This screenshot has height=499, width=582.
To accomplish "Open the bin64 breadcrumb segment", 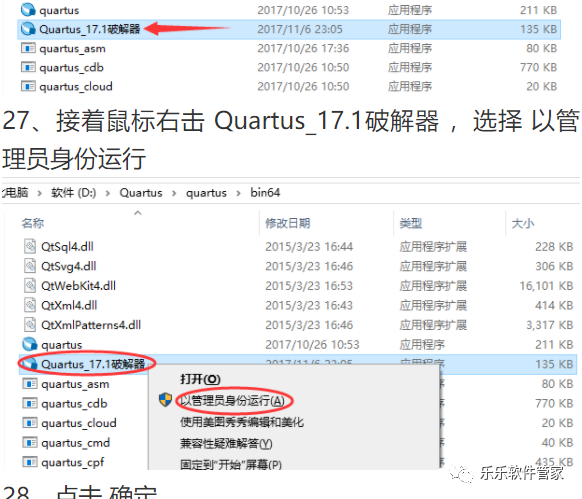I will [265, 192].
